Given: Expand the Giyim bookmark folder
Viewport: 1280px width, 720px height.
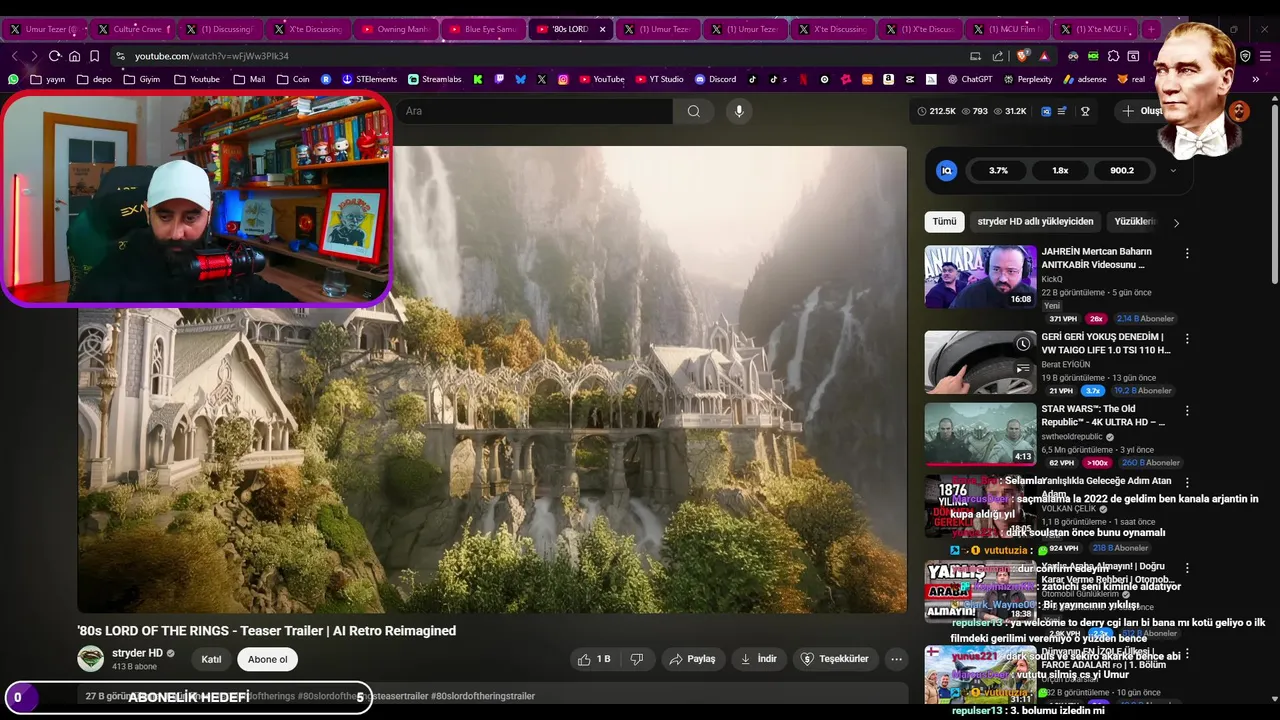Looking at the screenshot, I should point(141,79).
